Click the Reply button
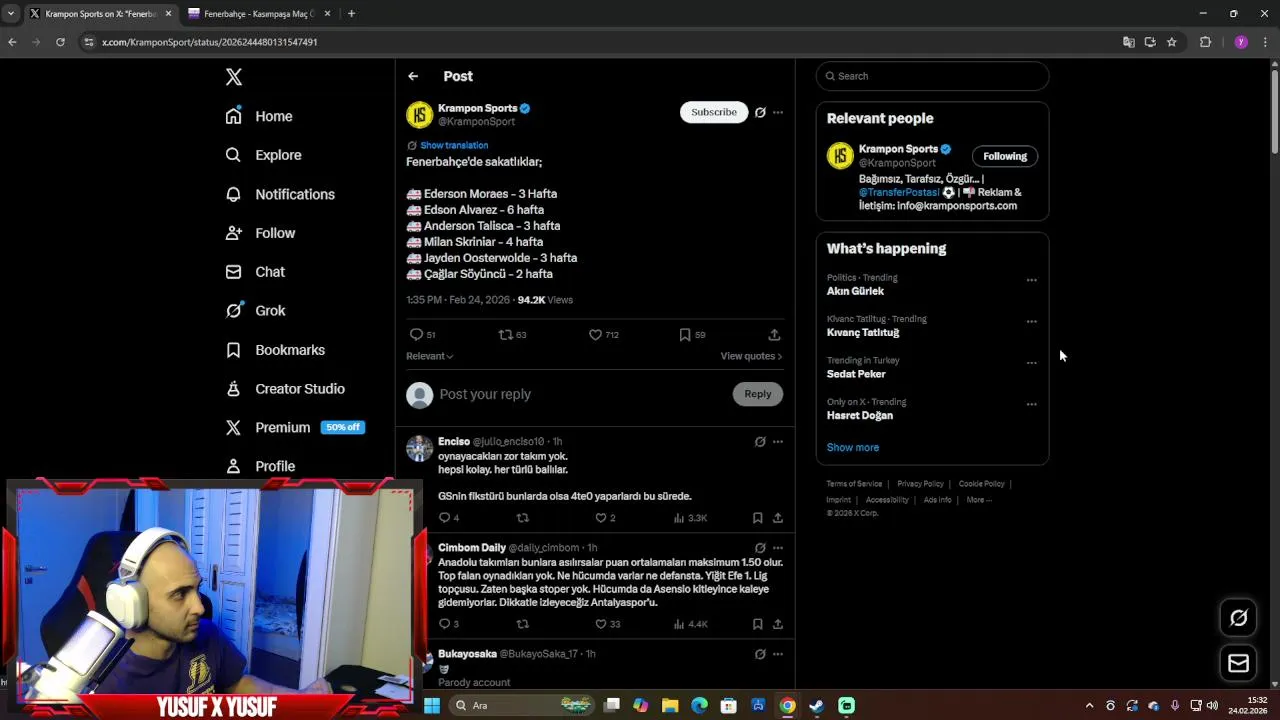The width and height of the screenshot is (1280, 720). pyautogui.click(x=758, y=394)
